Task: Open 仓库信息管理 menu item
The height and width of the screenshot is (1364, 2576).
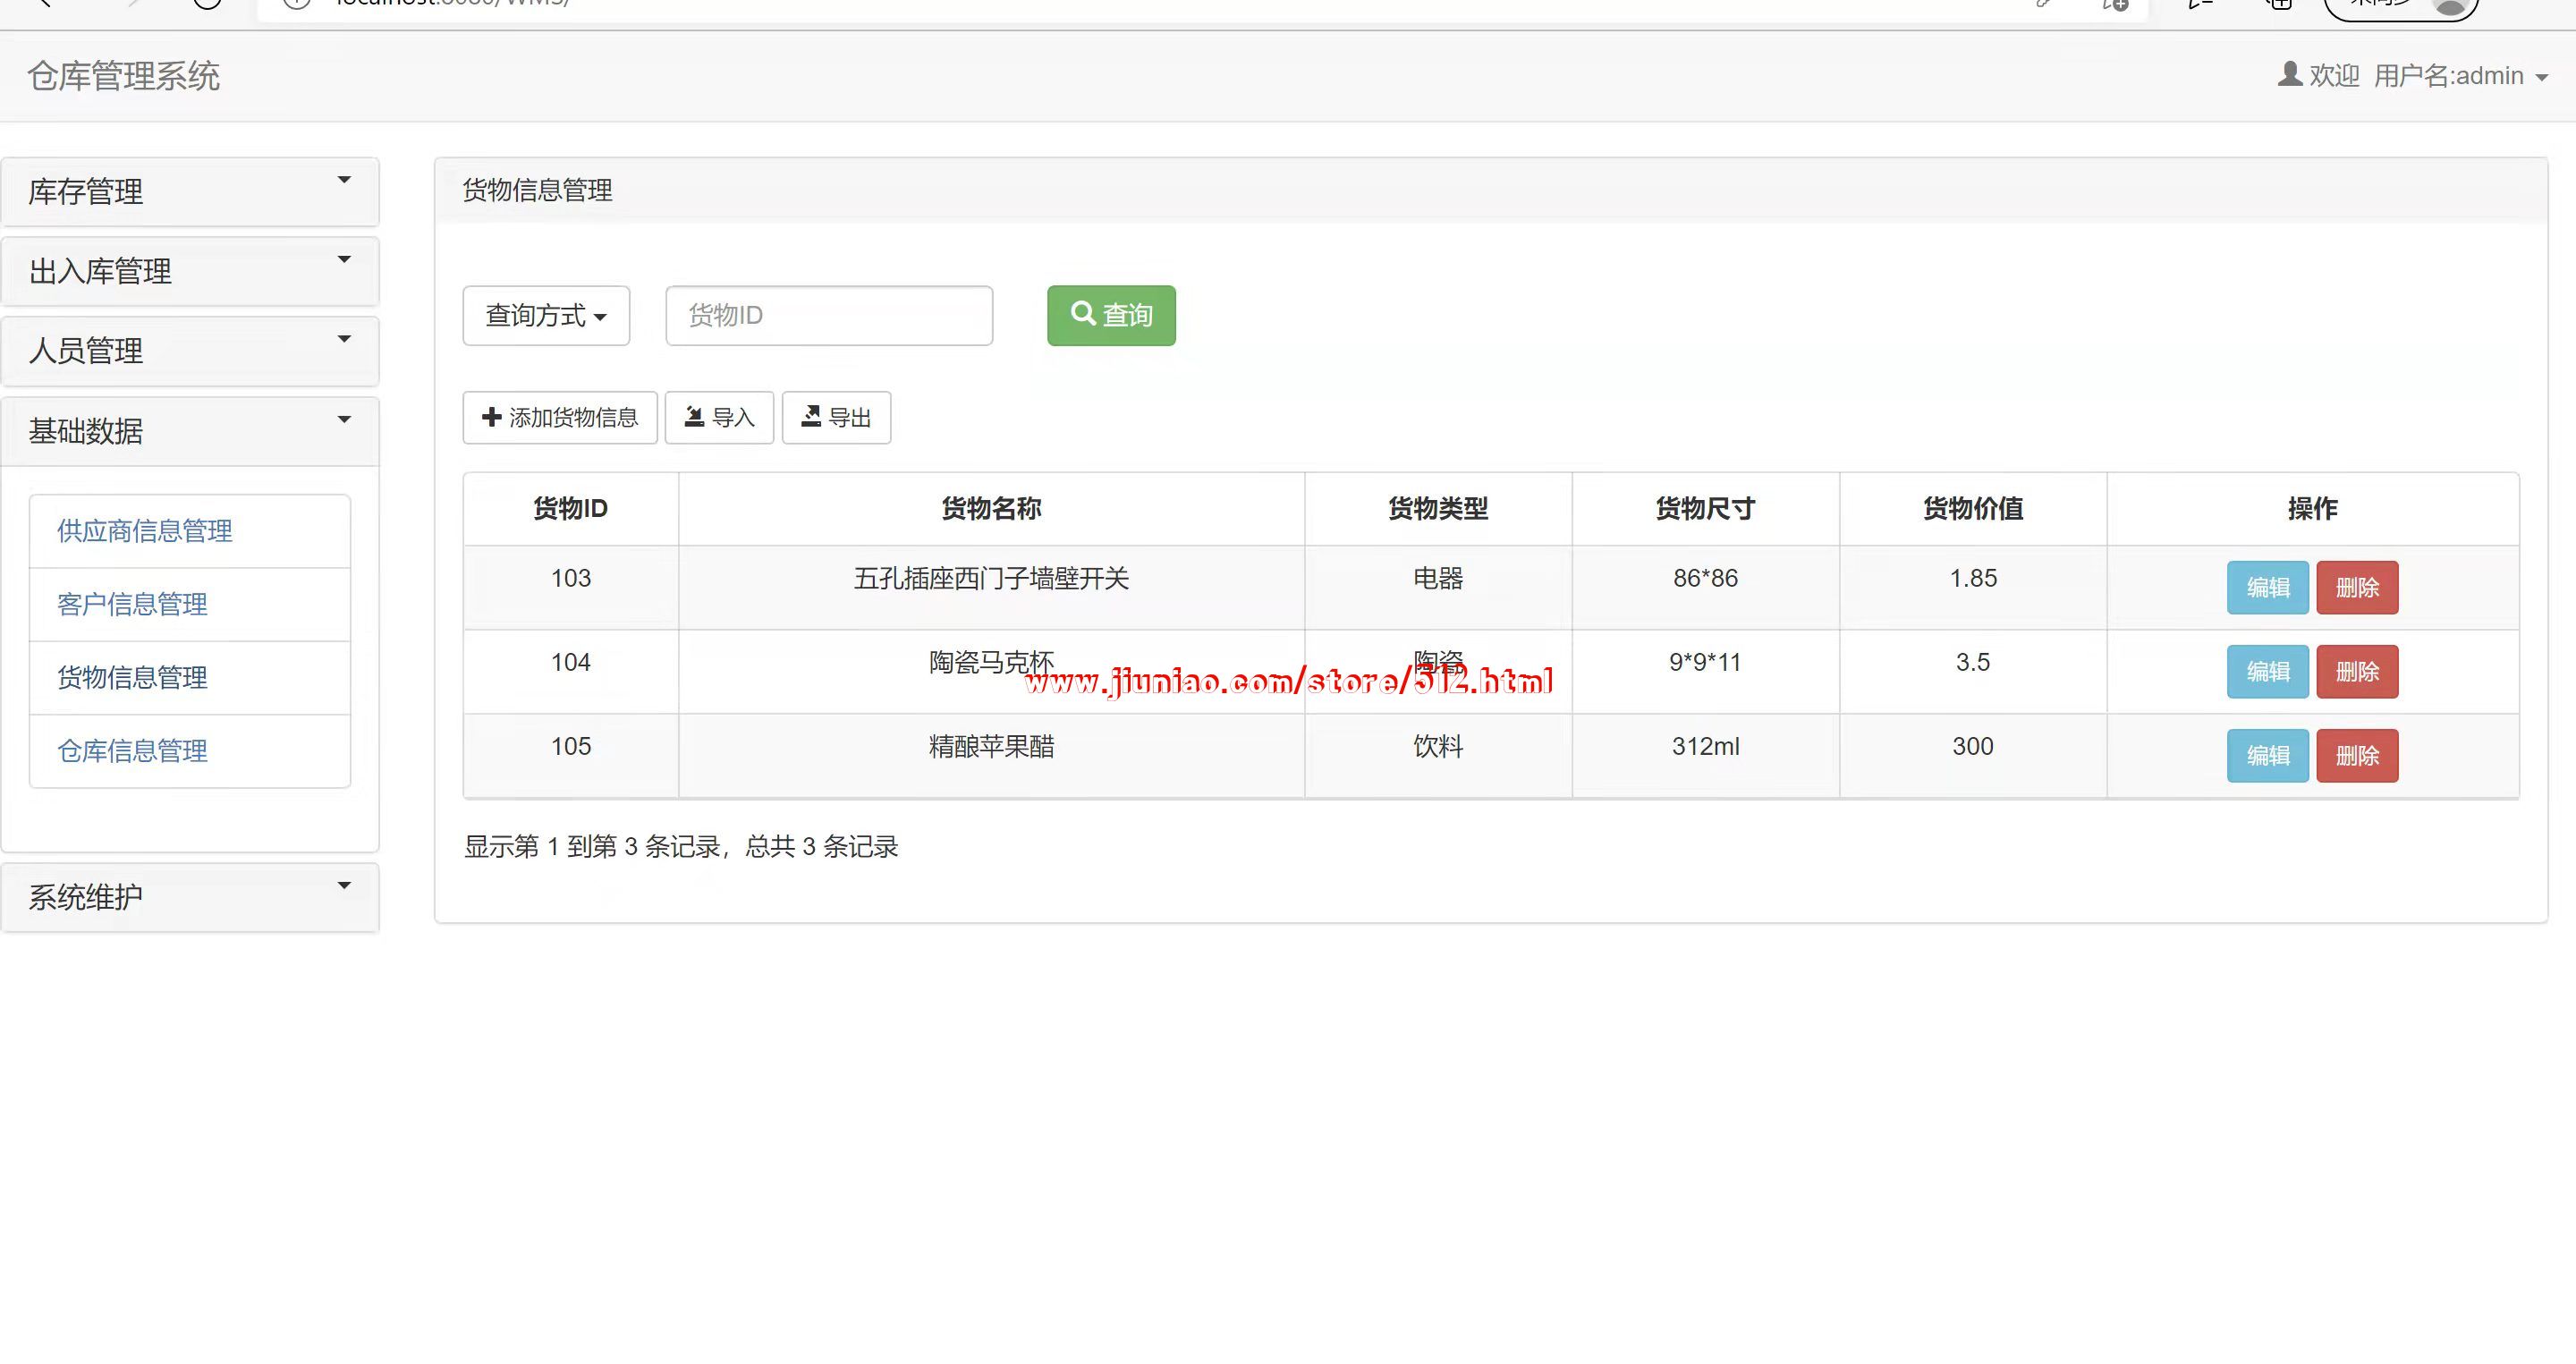Action: pos(133,751)
